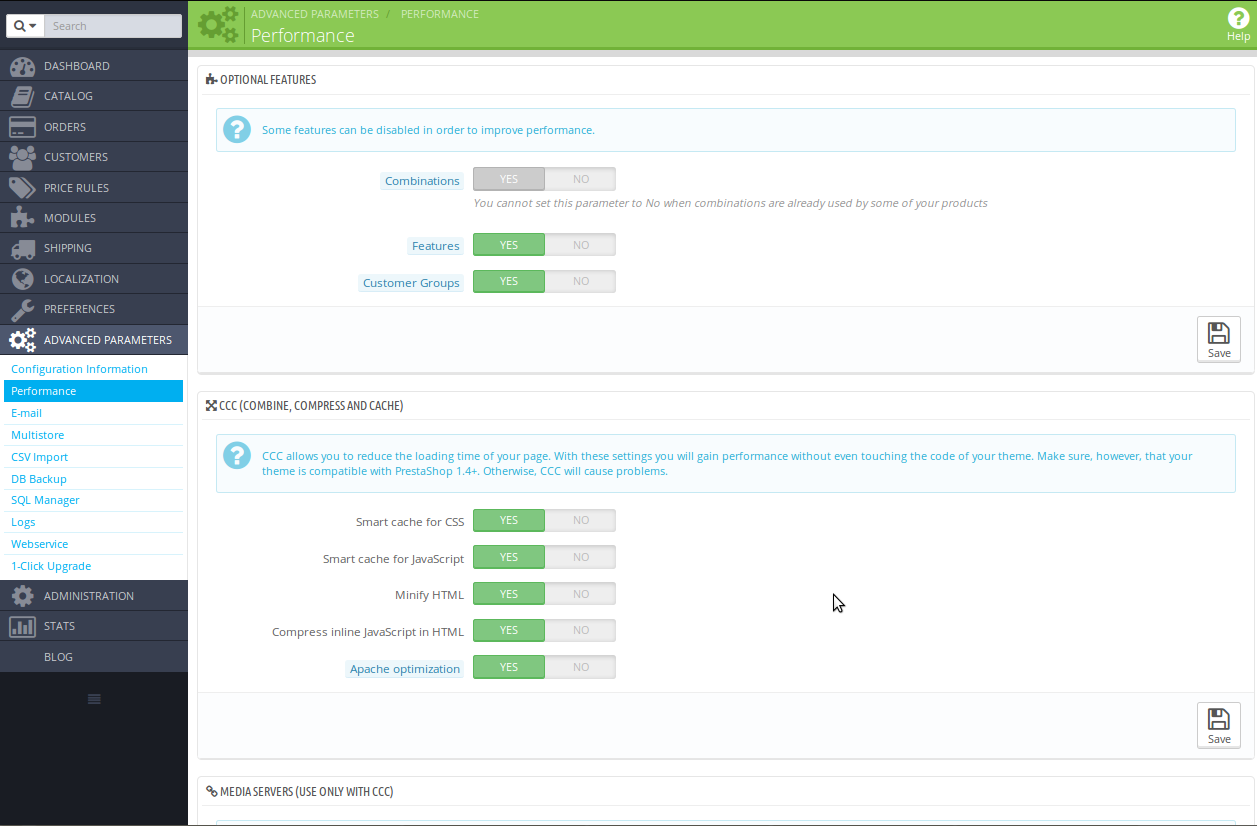Open the Catalog menu
Image resolution: width=1257 pixels, height=826 pixels.
93,96
